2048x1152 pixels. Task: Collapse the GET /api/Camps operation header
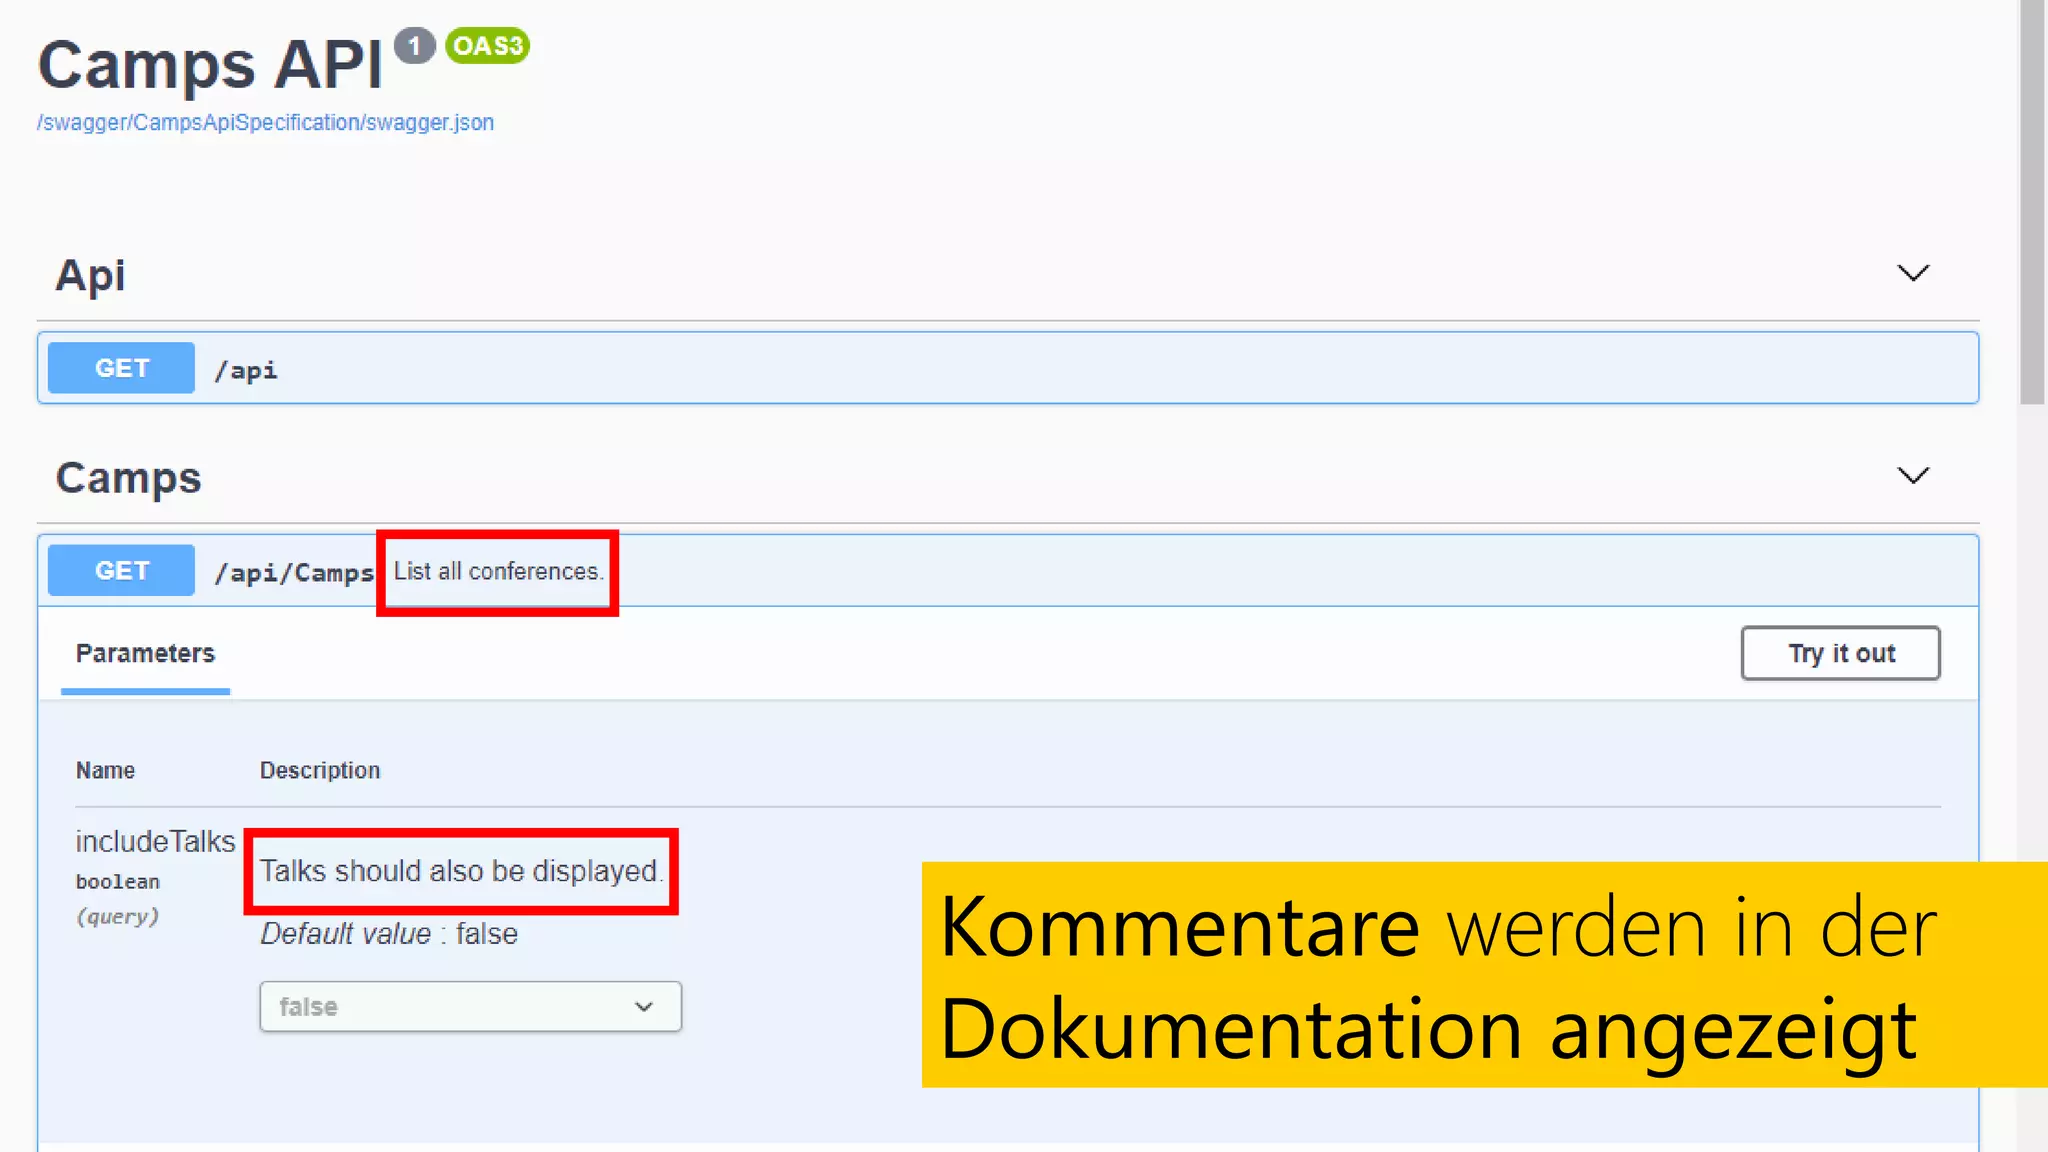pos(1008,570)
